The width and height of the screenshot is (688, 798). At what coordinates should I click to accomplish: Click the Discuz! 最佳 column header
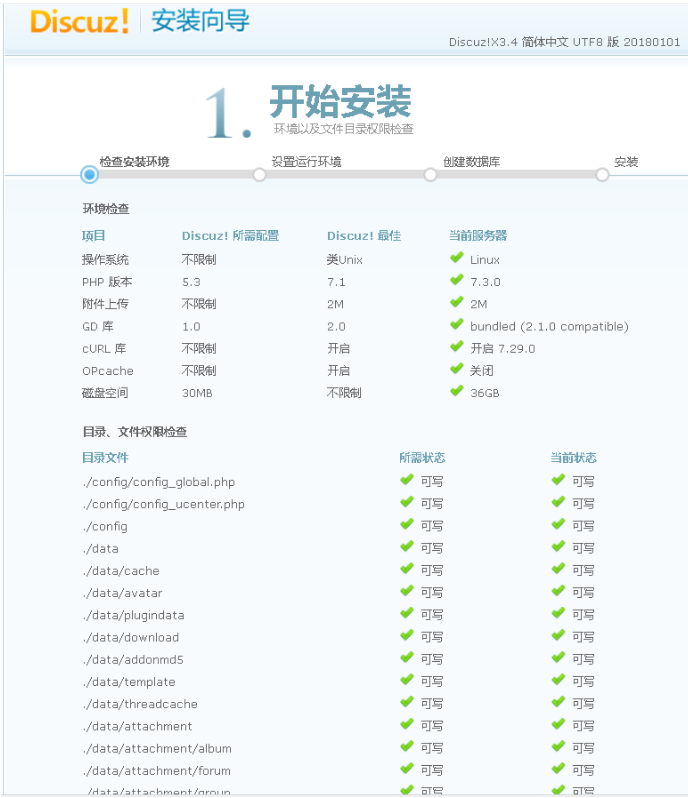(364, 236)
